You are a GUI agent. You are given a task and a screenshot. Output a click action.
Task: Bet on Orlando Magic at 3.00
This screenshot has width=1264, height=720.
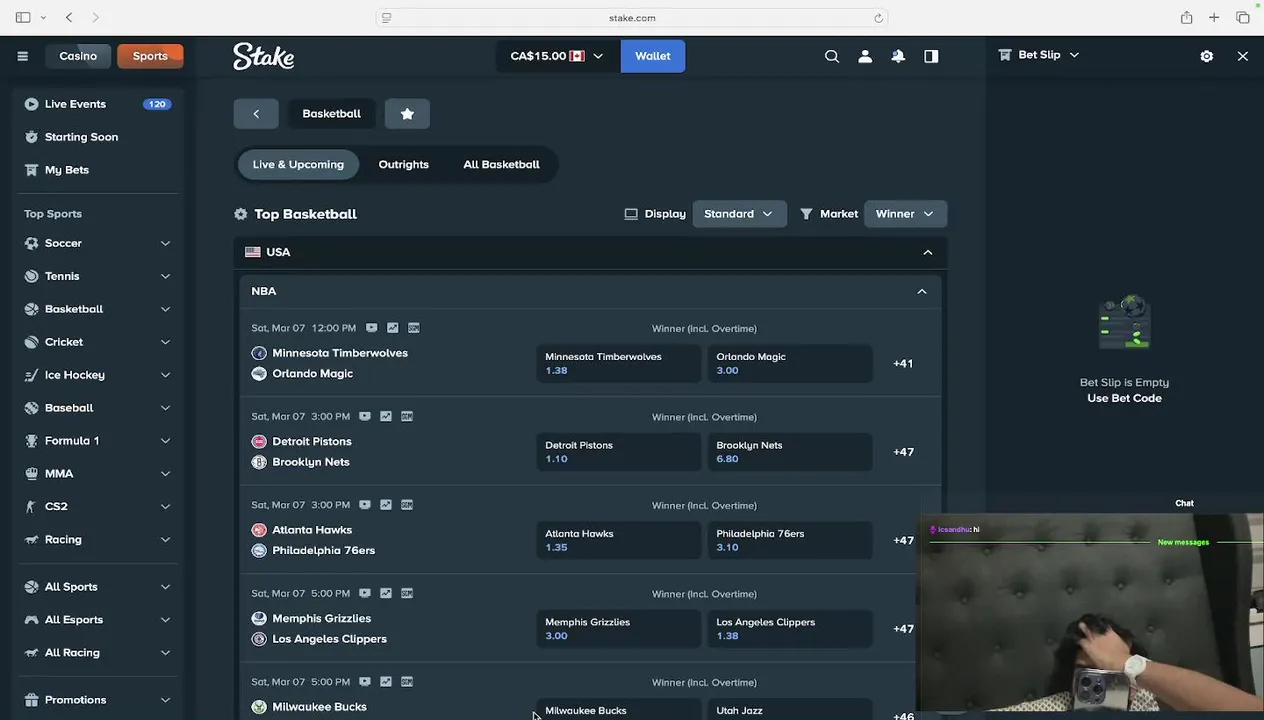click(x=790, y=363)
